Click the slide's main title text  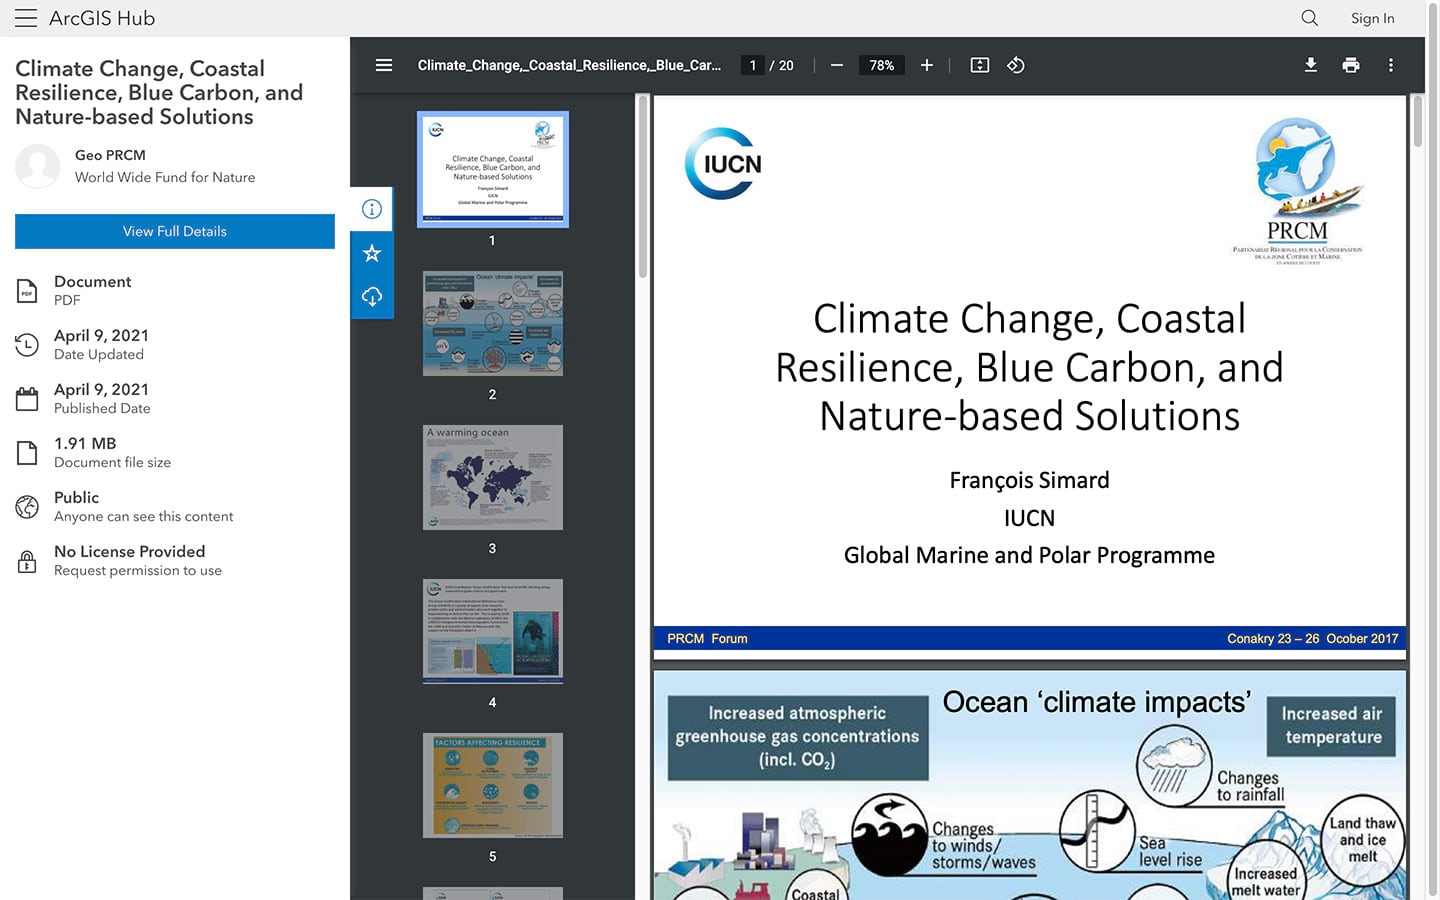pyautogui.click(x=1029, y=367)
